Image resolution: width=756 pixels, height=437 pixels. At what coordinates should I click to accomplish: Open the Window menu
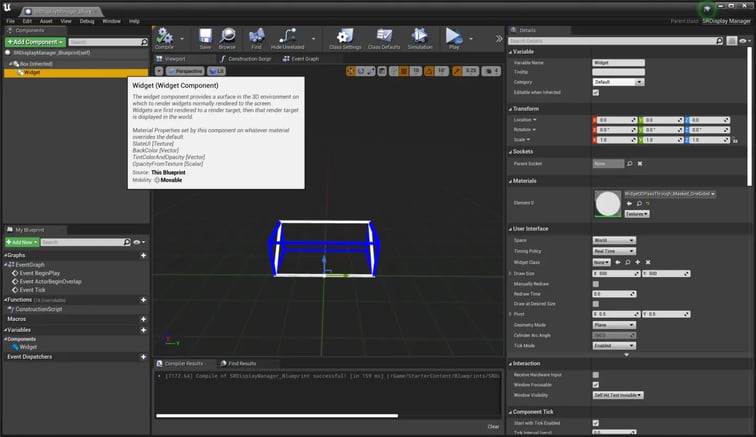click(x=111, y=20)
